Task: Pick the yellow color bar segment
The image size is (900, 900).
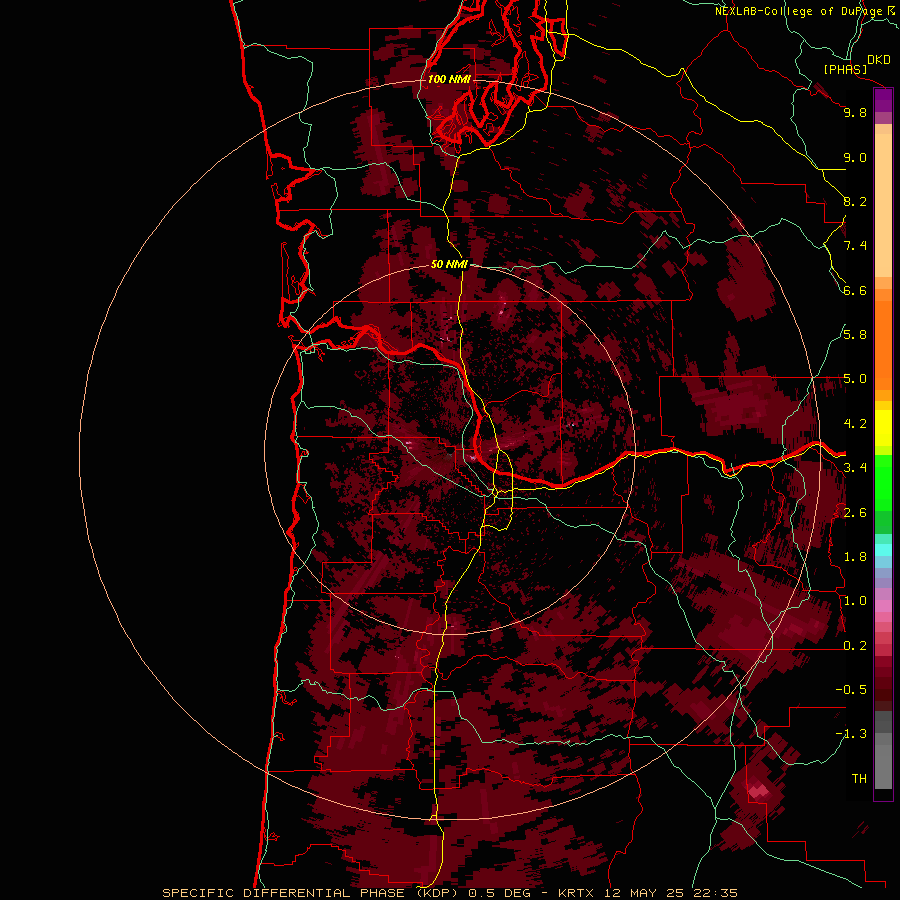Action: pyautogui.click(x=883, y=428)
